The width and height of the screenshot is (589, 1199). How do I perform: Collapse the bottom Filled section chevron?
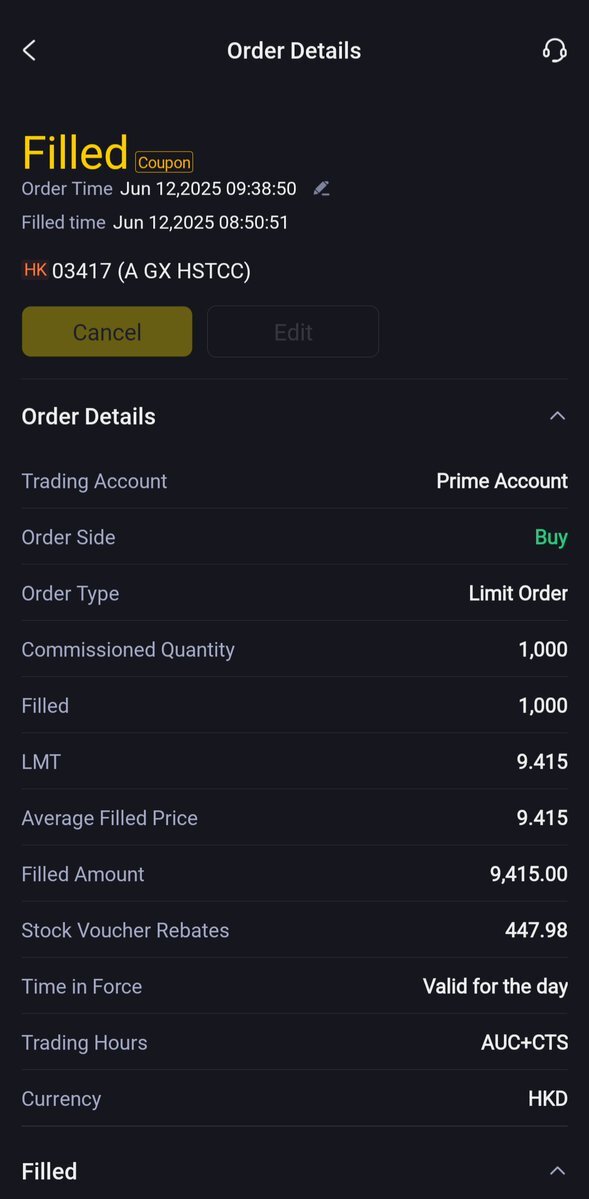click(x=558, y=1171)
